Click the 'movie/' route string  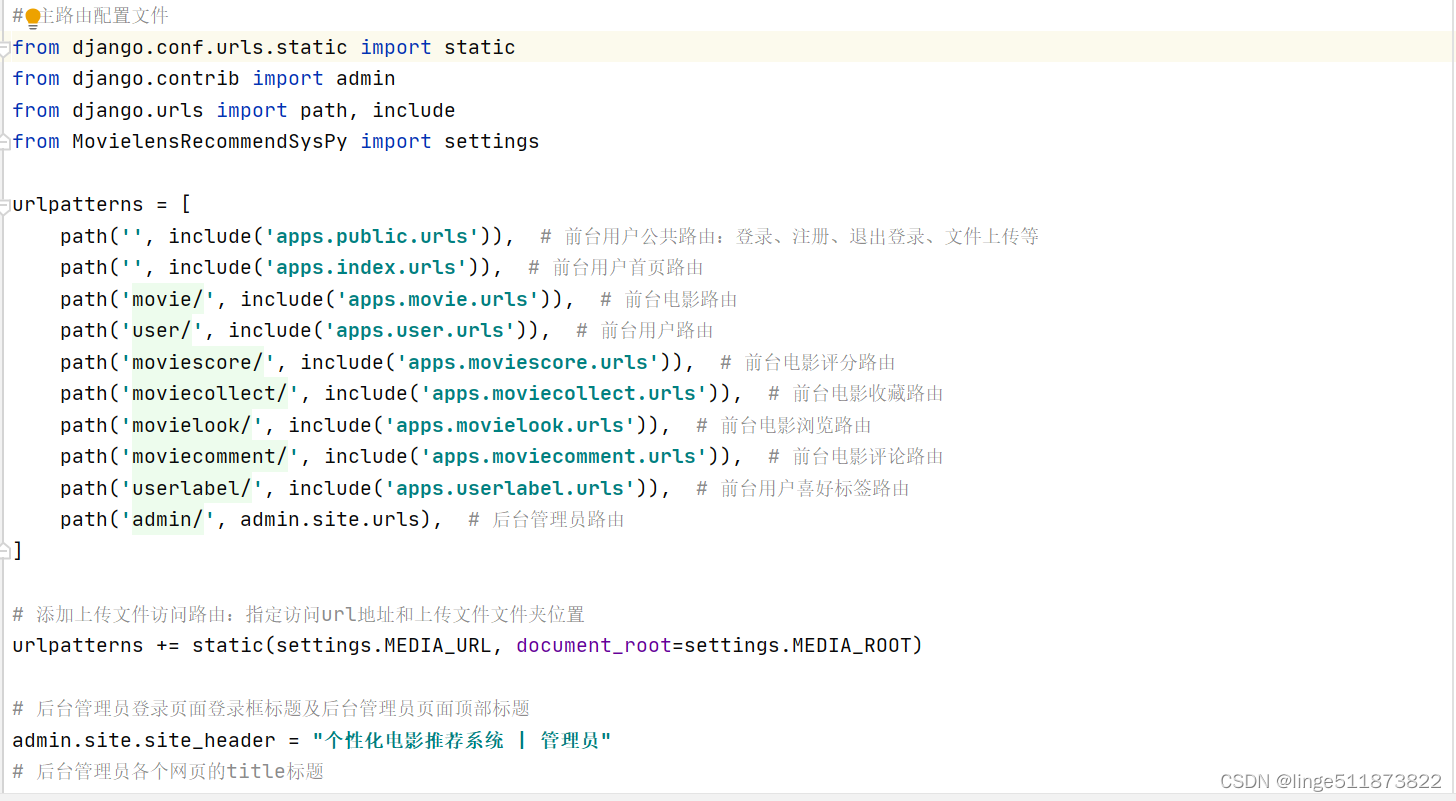click(168, 299)
